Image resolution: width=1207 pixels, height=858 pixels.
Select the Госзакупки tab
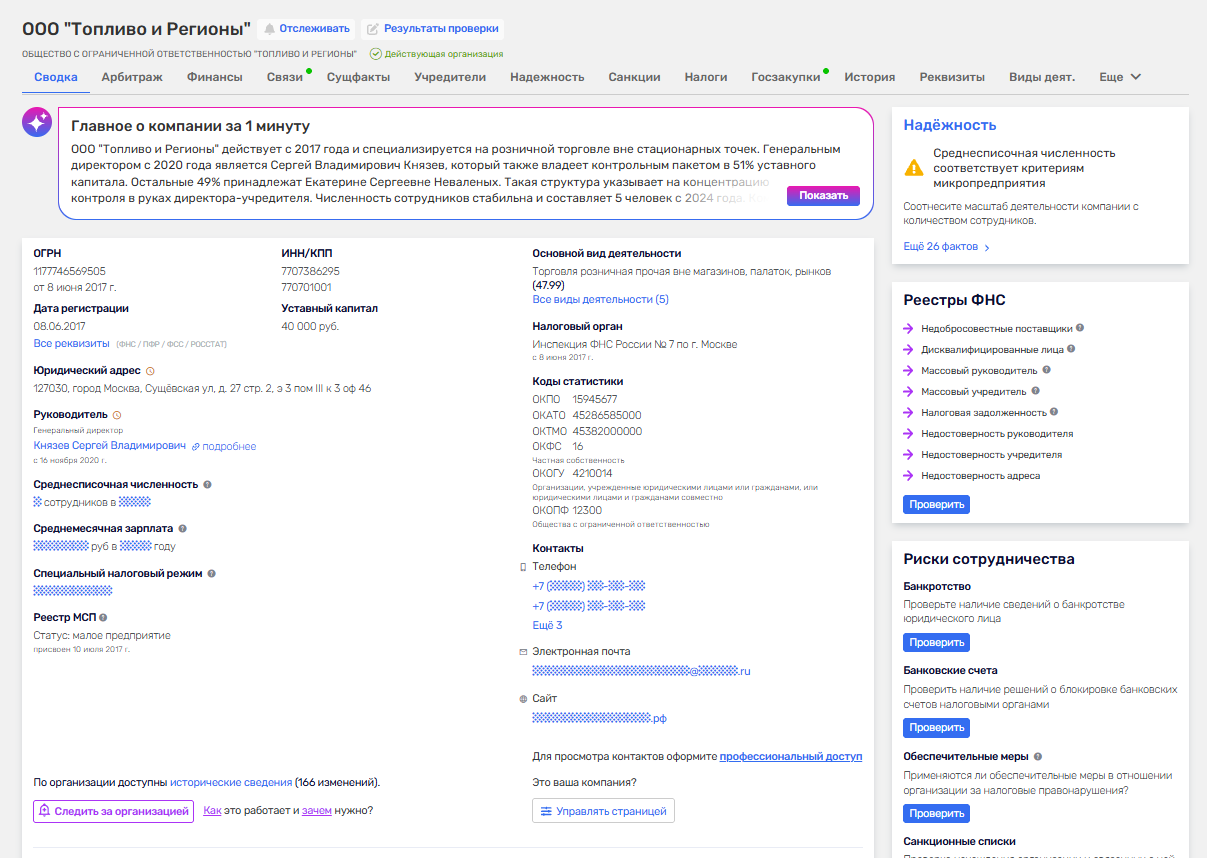(x=786, y=77)
